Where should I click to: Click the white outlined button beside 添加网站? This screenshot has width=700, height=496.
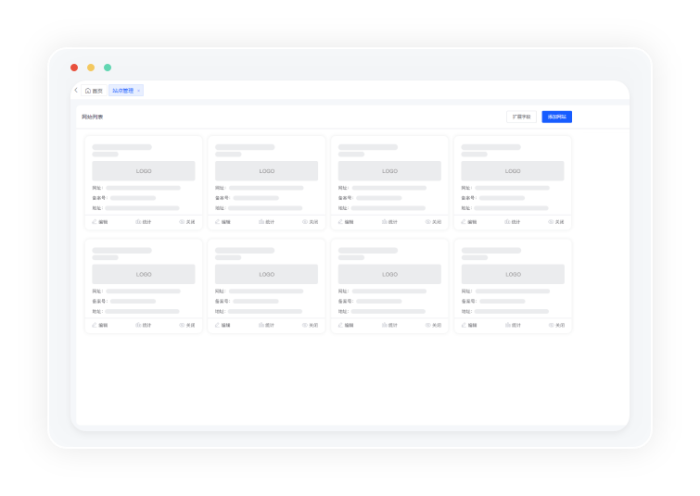coord(521,117)
